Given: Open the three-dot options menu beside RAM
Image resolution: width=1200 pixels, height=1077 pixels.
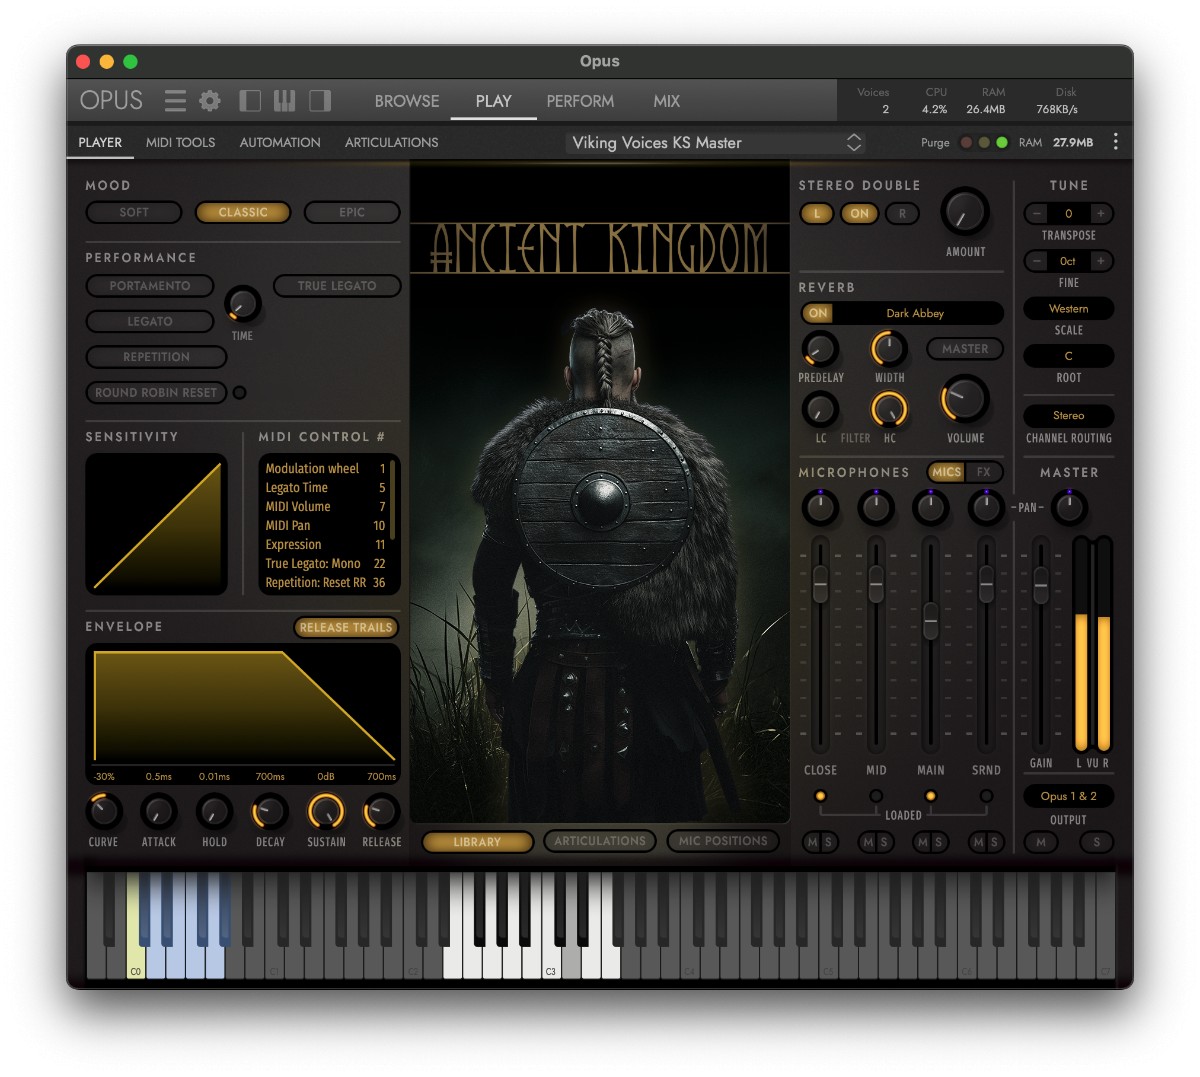Looking at the screenshot, I should point(1116,142).
